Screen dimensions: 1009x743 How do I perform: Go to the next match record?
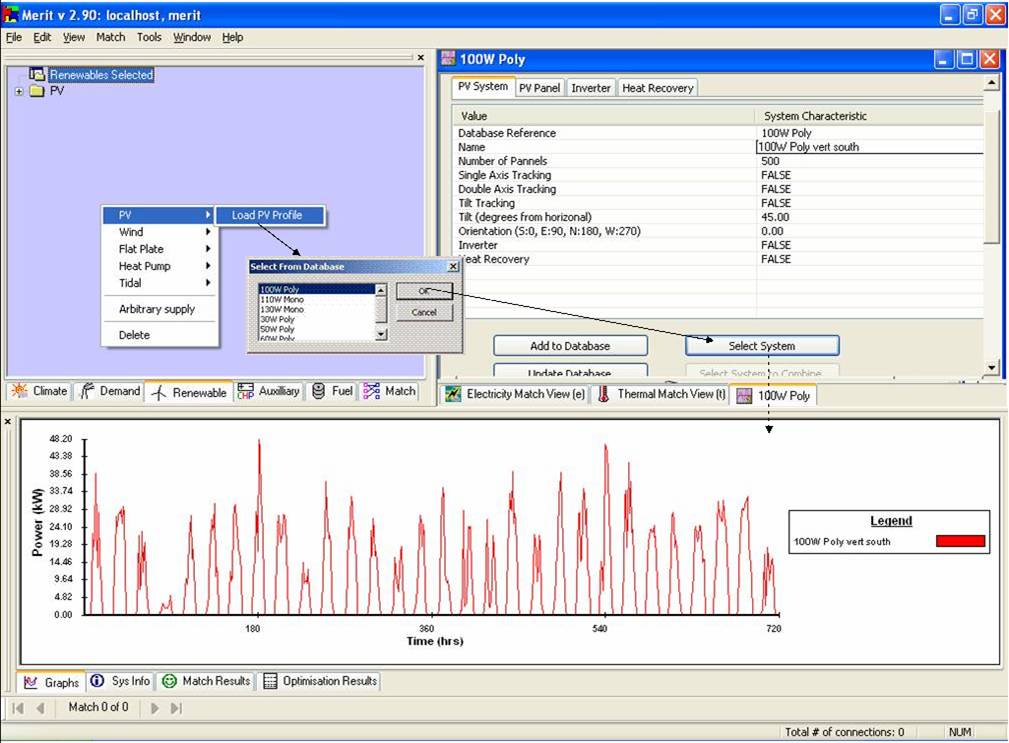[155, 708]
